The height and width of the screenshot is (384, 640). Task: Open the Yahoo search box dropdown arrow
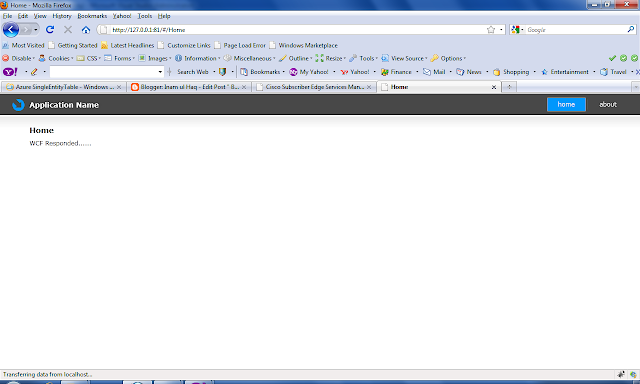click(x=160, y=72)
